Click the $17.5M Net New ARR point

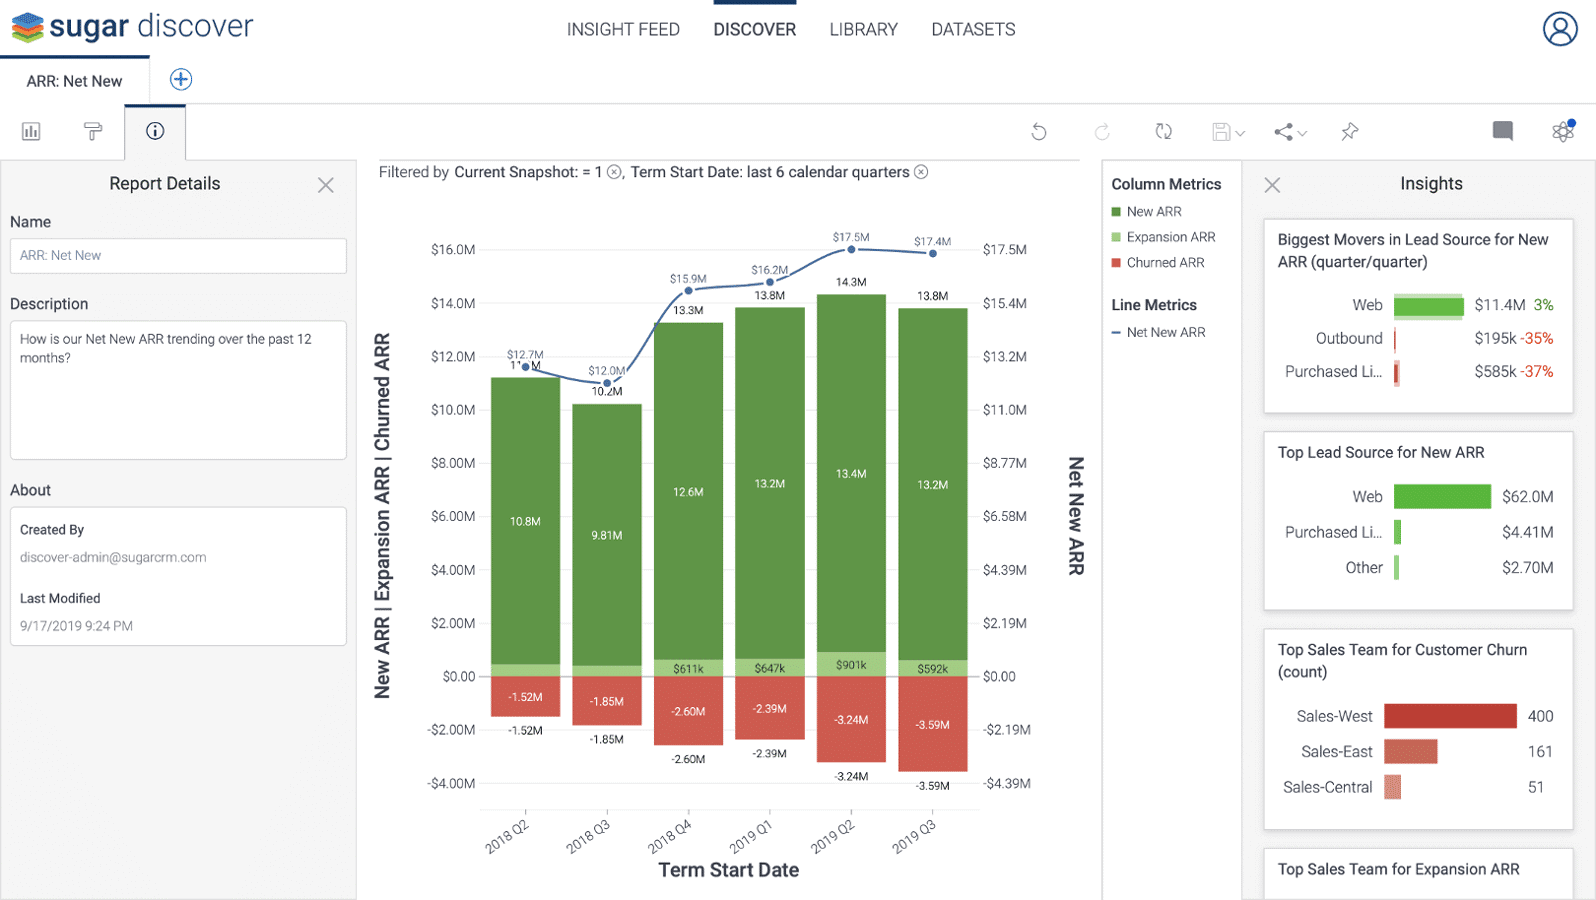(x=851, y=249)
